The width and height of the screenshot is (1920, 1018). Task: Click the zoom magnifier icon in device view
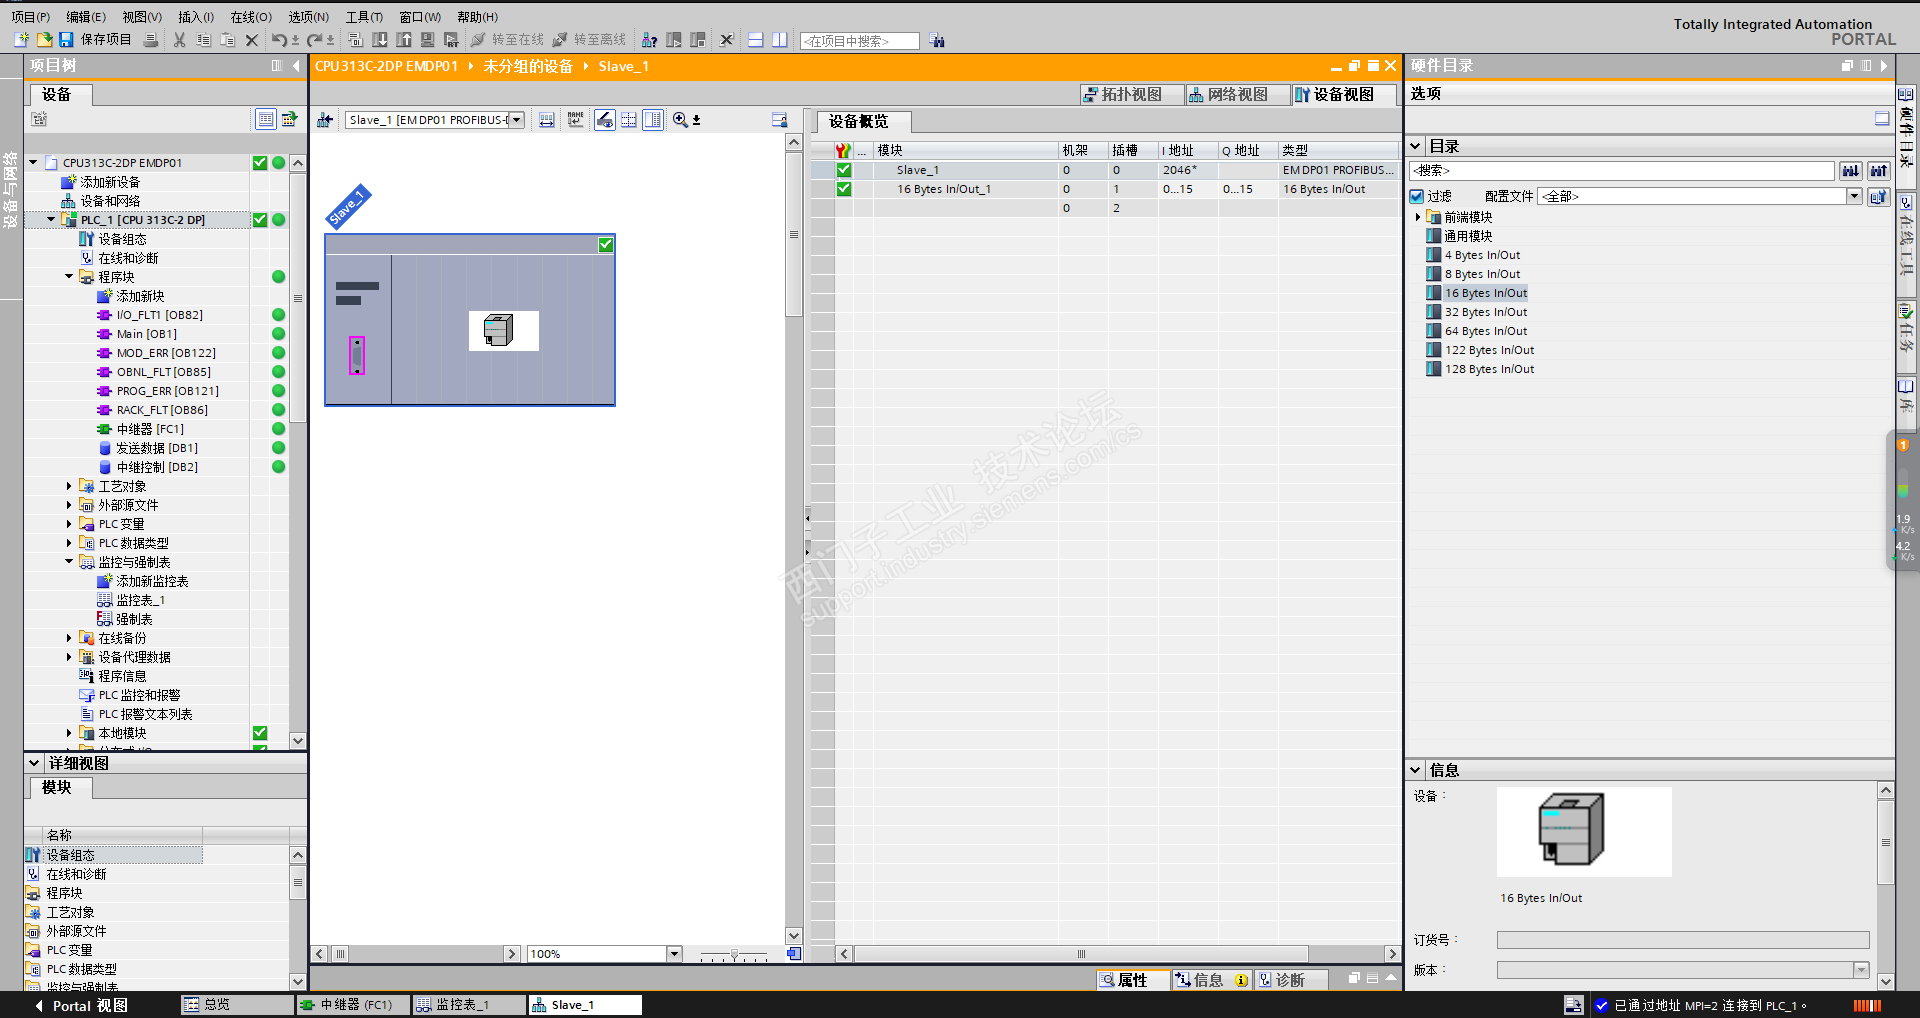click(680, 120)
